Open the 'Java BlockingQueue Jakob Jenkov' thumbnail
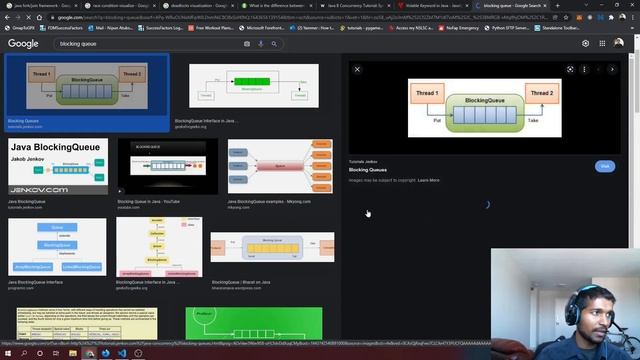The height and width of the screenshot is (360, 640). click(x=58, y=166)
